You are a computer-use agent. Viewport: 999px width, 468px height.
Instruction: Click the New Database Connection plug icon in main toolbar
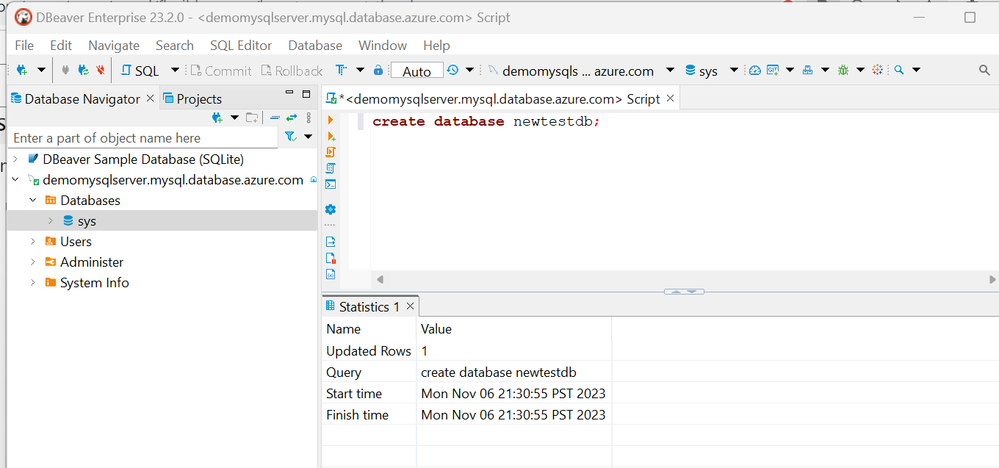[x=22, y=70]
